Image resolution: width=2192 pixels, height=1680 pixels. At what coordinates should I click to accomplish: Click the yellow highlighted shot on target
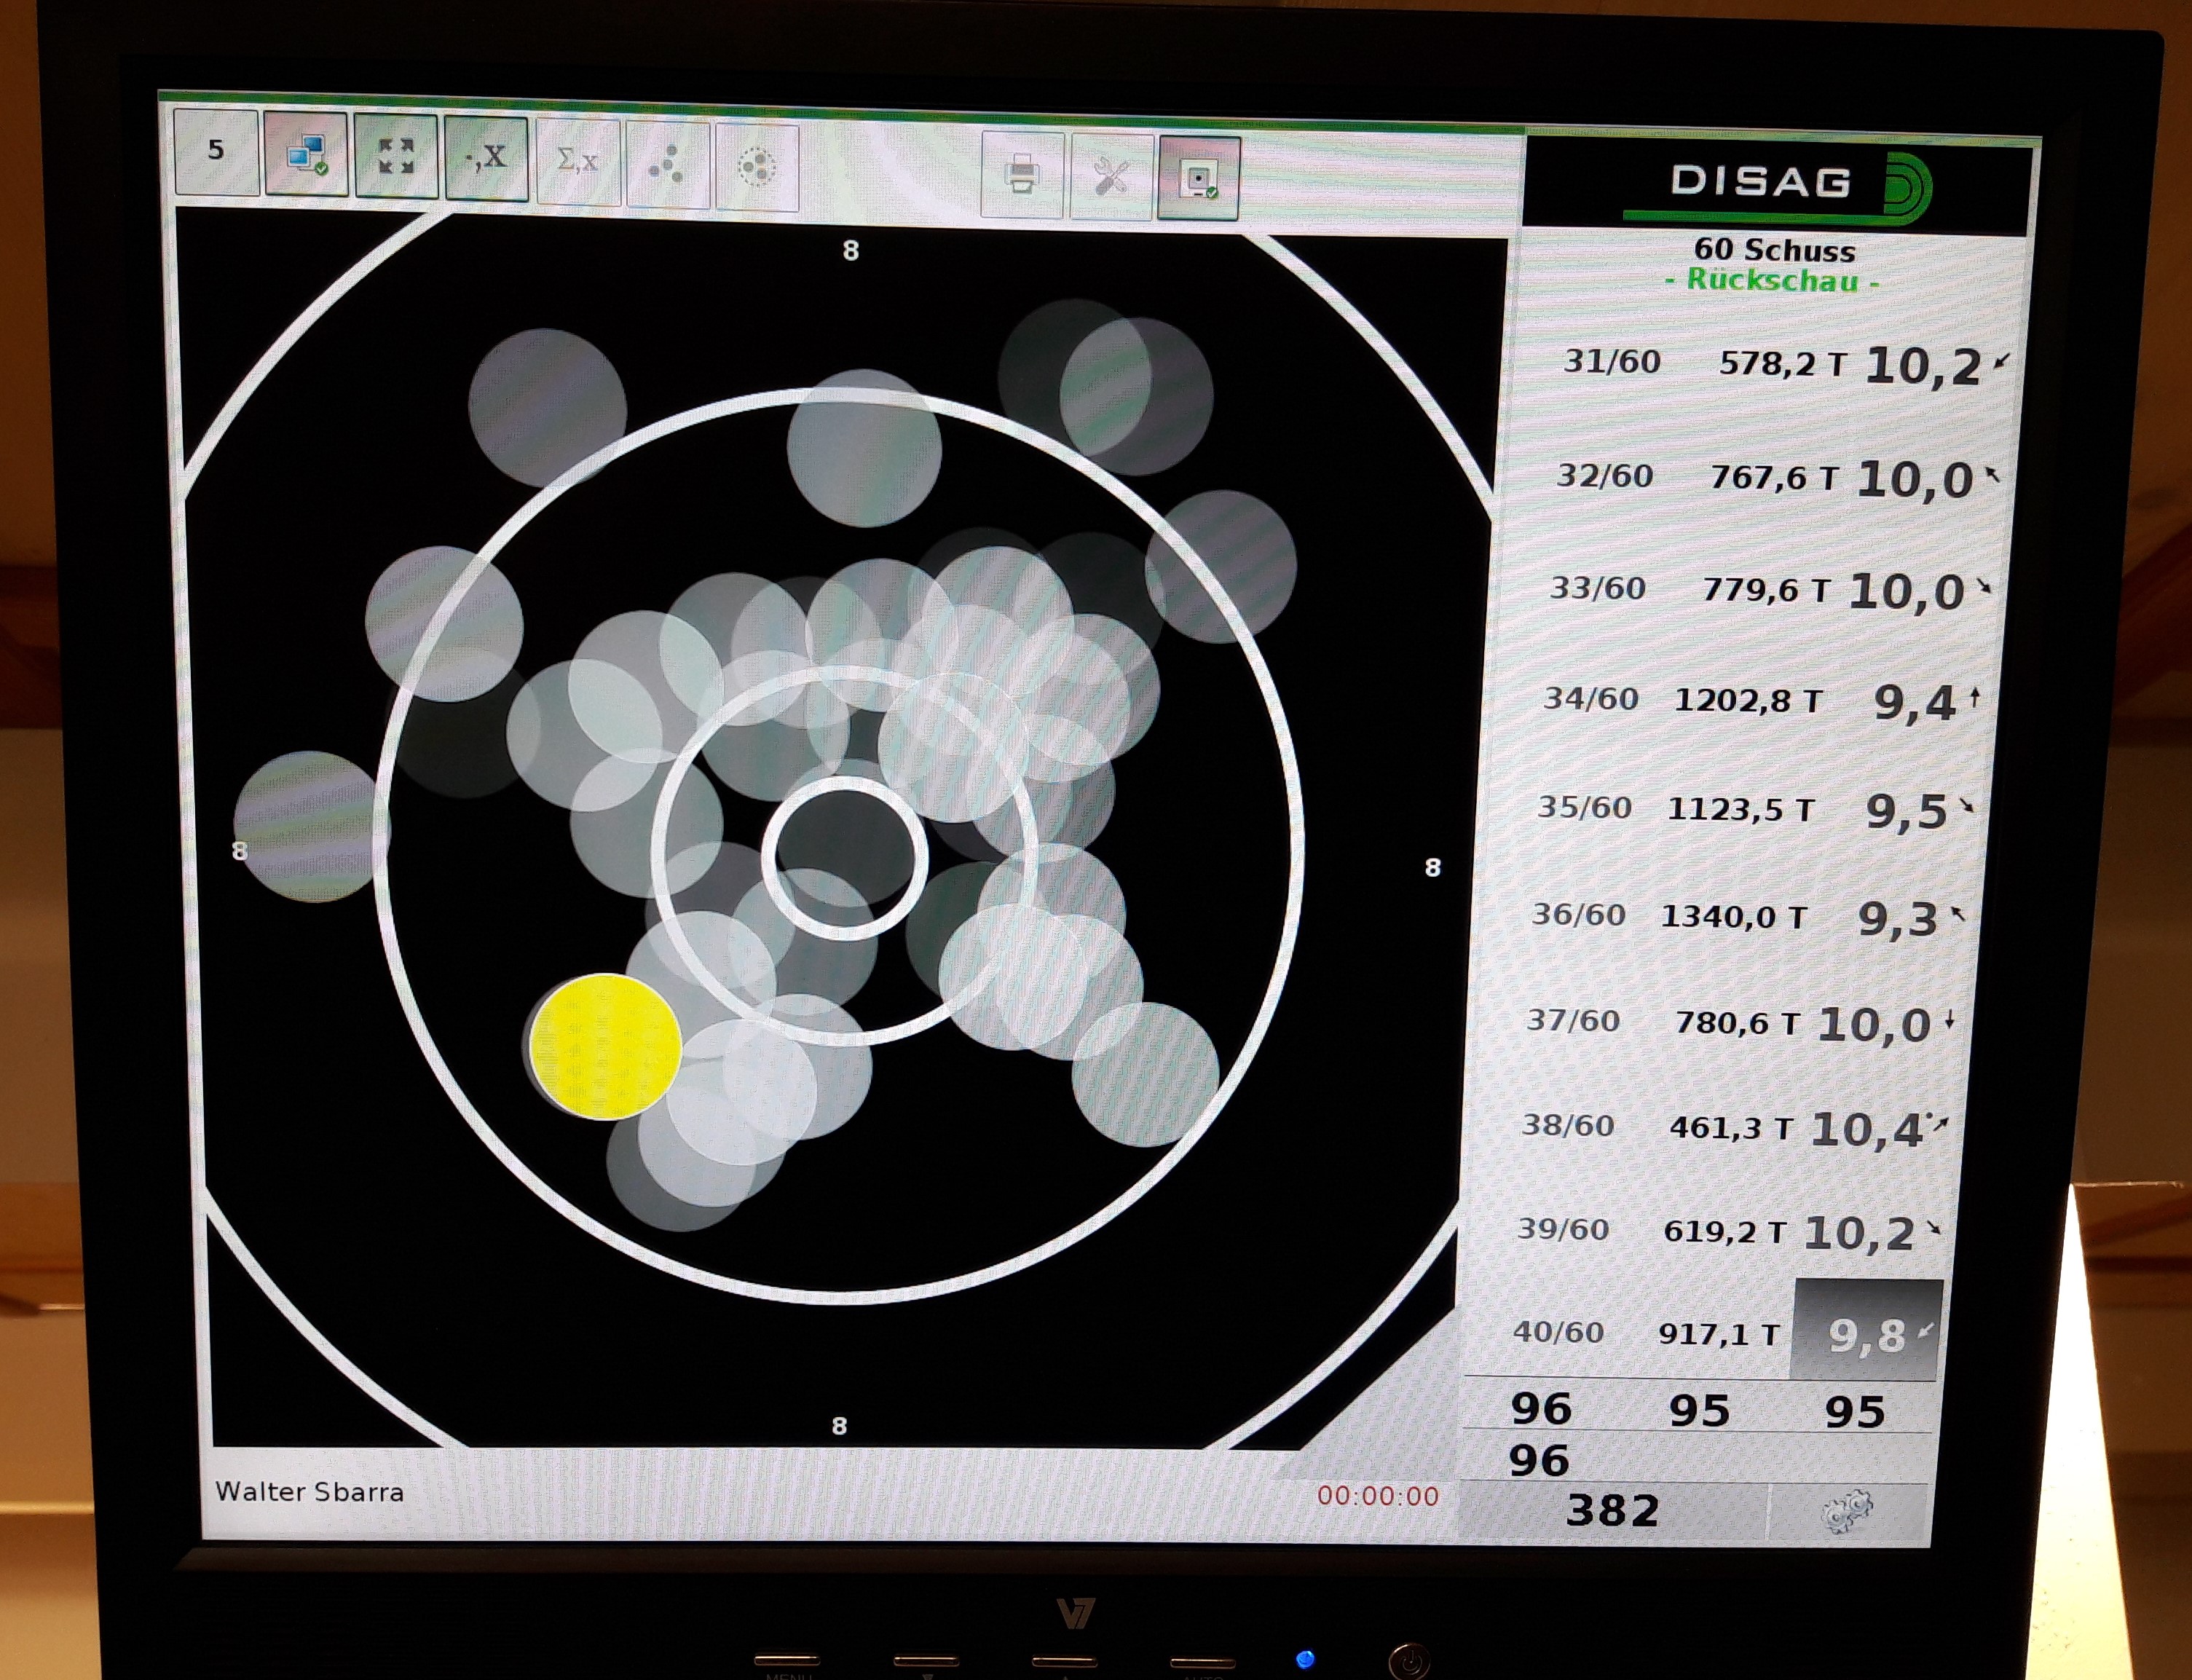click(x=605, y=1046)
